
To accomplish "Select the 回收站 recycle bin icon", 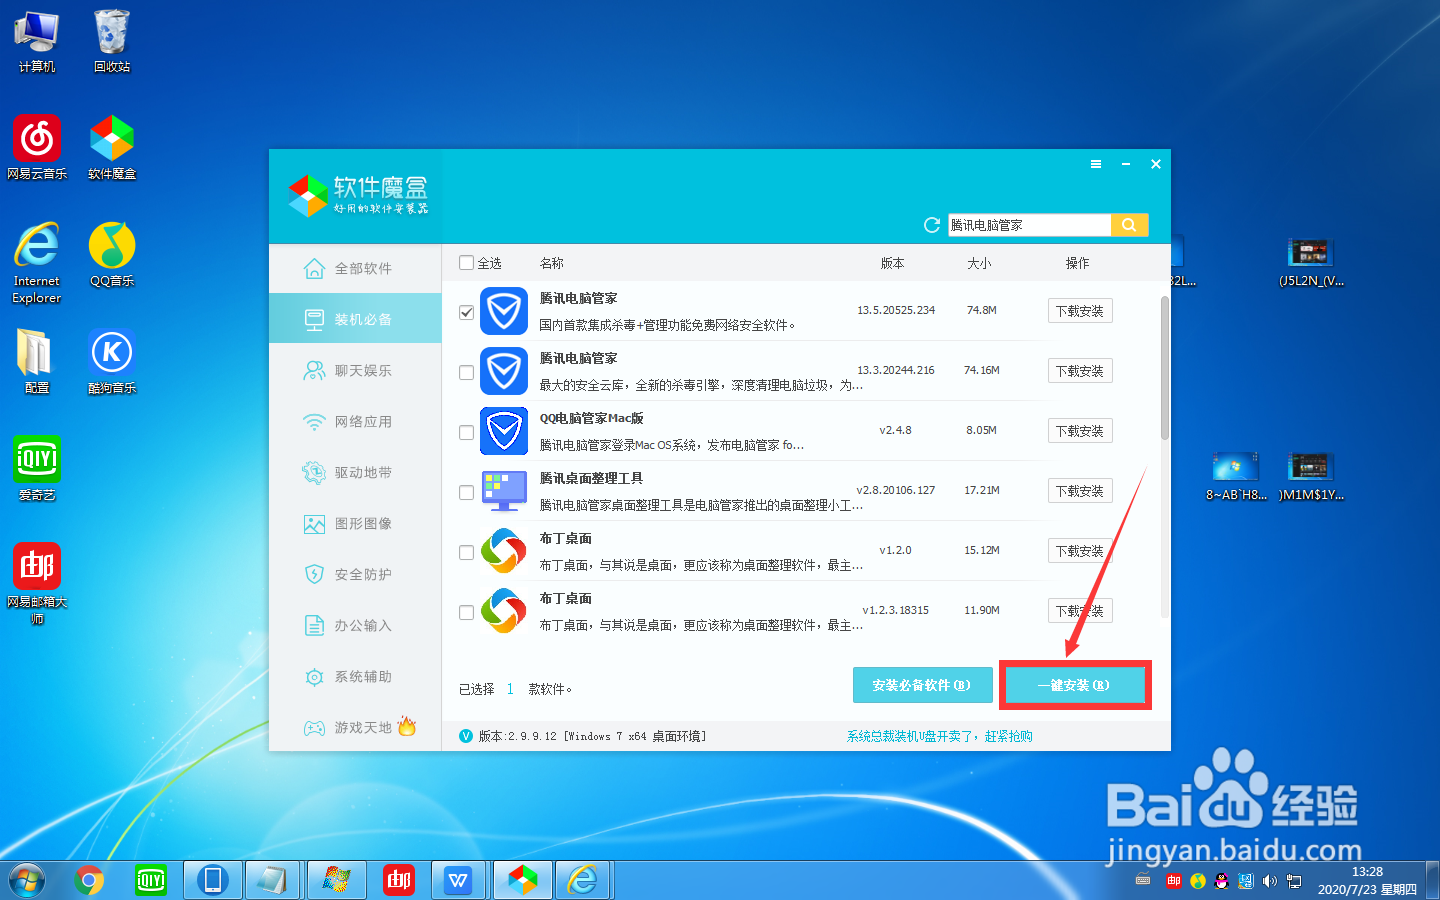I will click(x=112, y=41).
